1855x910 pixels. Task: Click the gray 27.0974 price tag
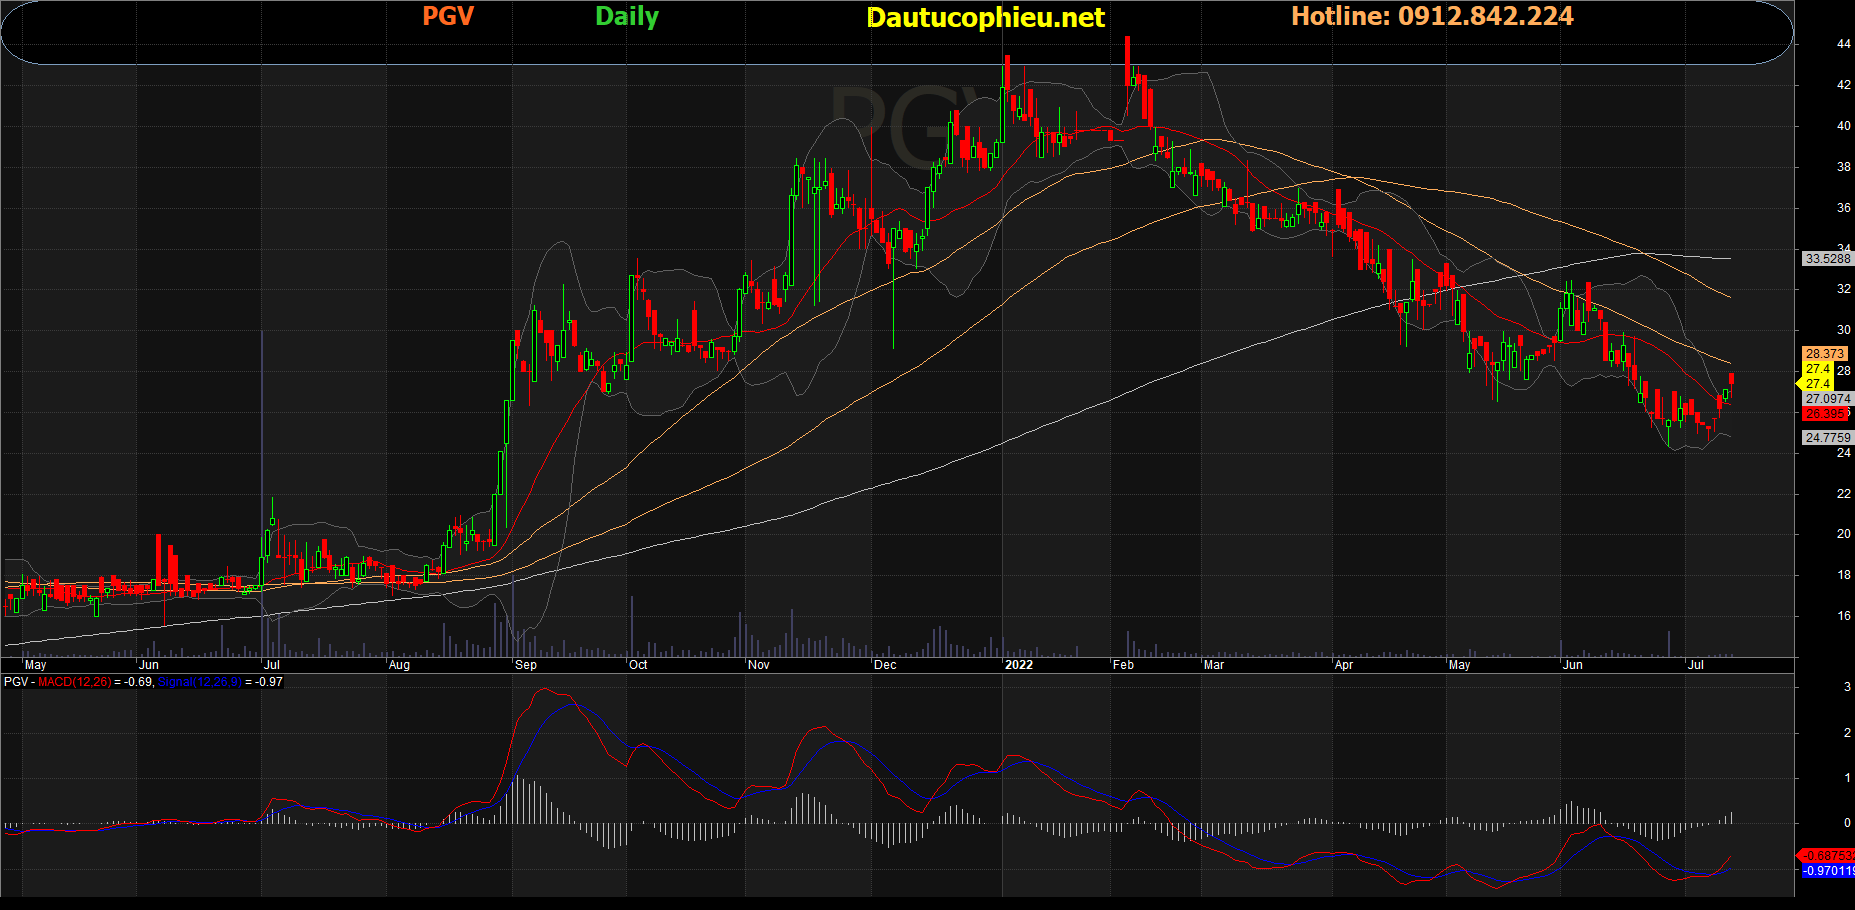click(1827, 399)
